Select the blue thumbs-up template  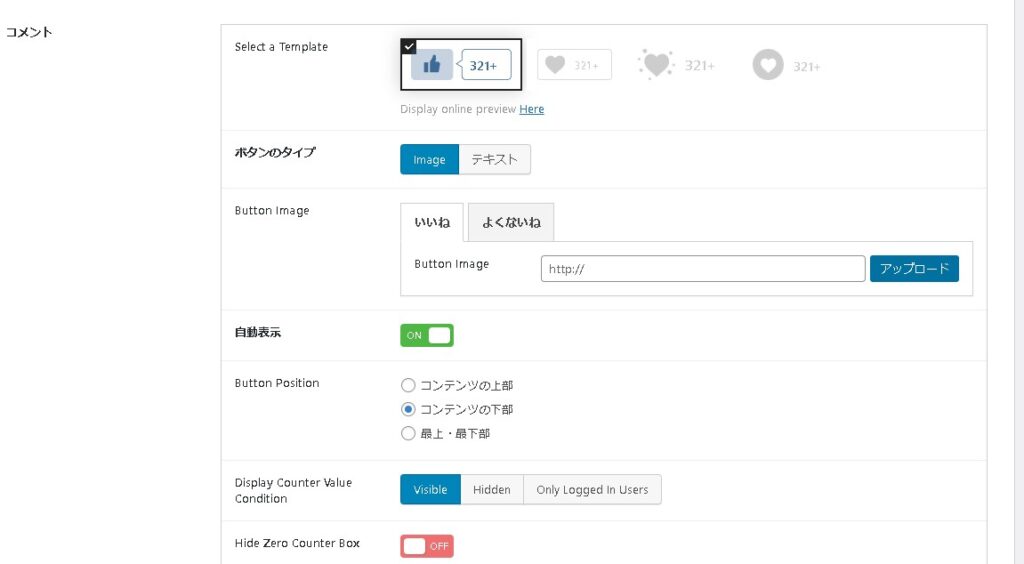[432, 65]
